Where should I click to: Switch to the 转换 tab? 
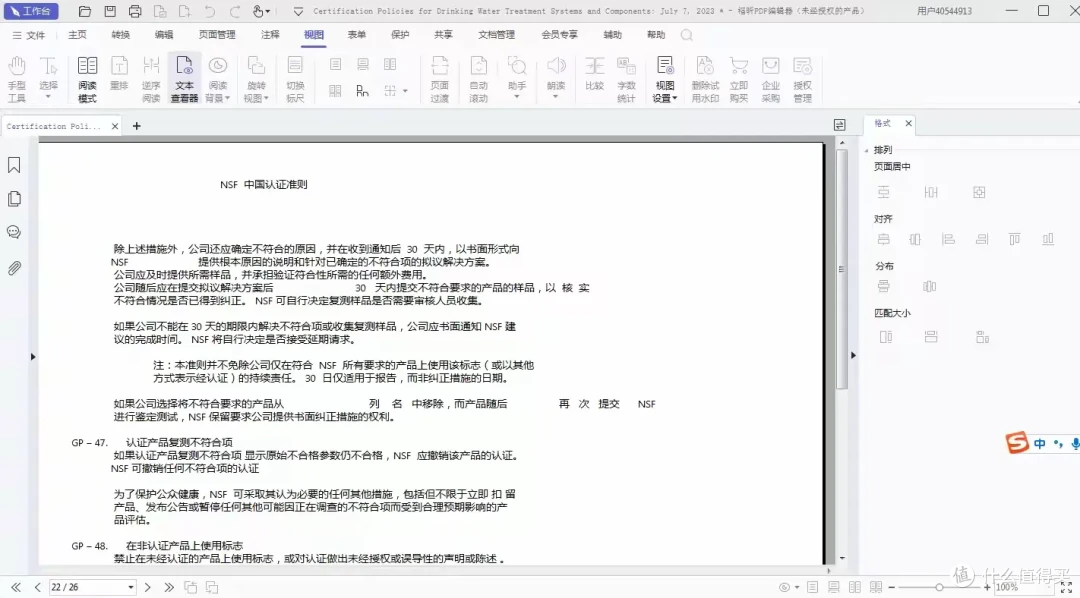click(121, 34)
